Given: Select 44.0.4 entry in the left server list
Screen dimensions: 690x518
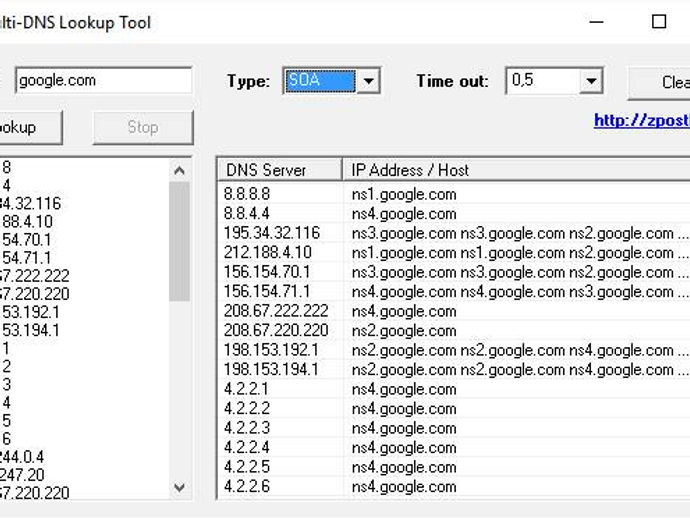Looking at the screenshot, I should pyautogui.click(x=22, y=457).
